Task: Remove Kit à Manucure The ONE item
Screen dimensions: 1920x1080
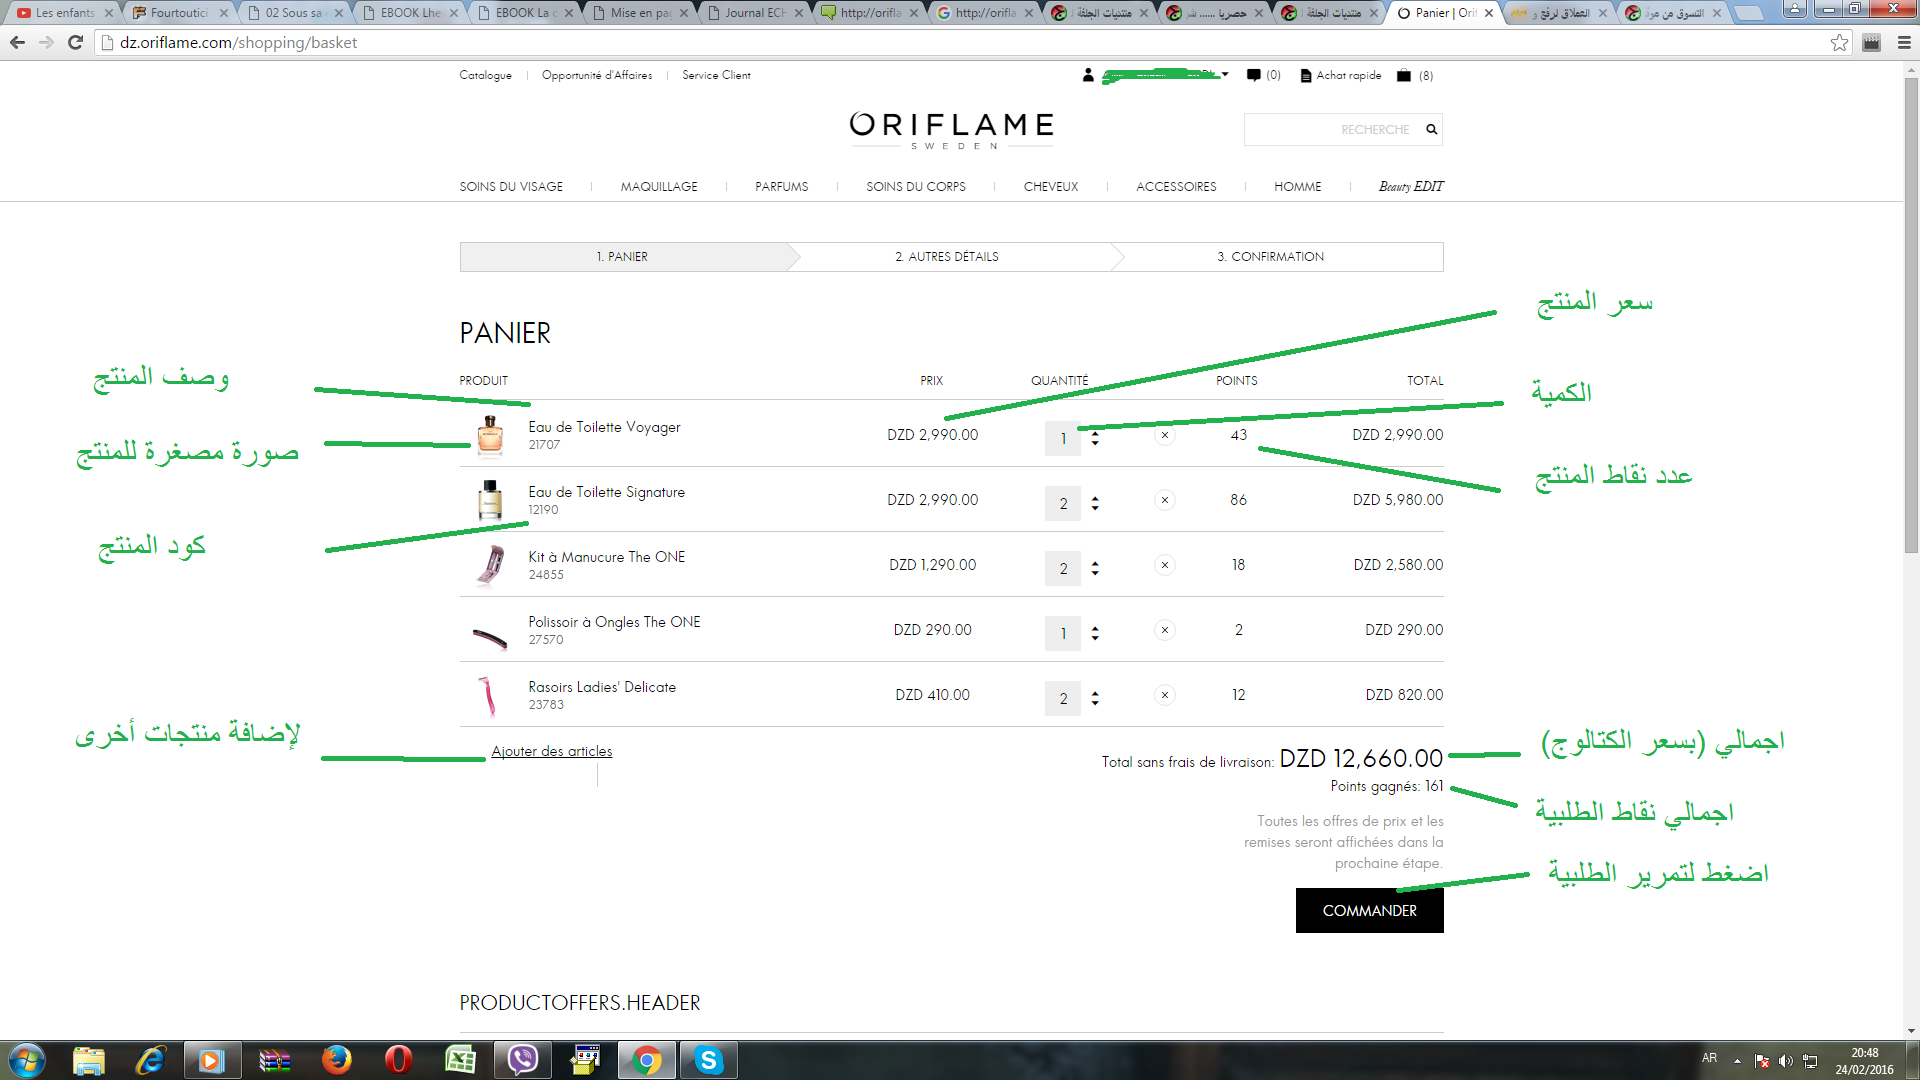Action: (x=1164, y=565)
